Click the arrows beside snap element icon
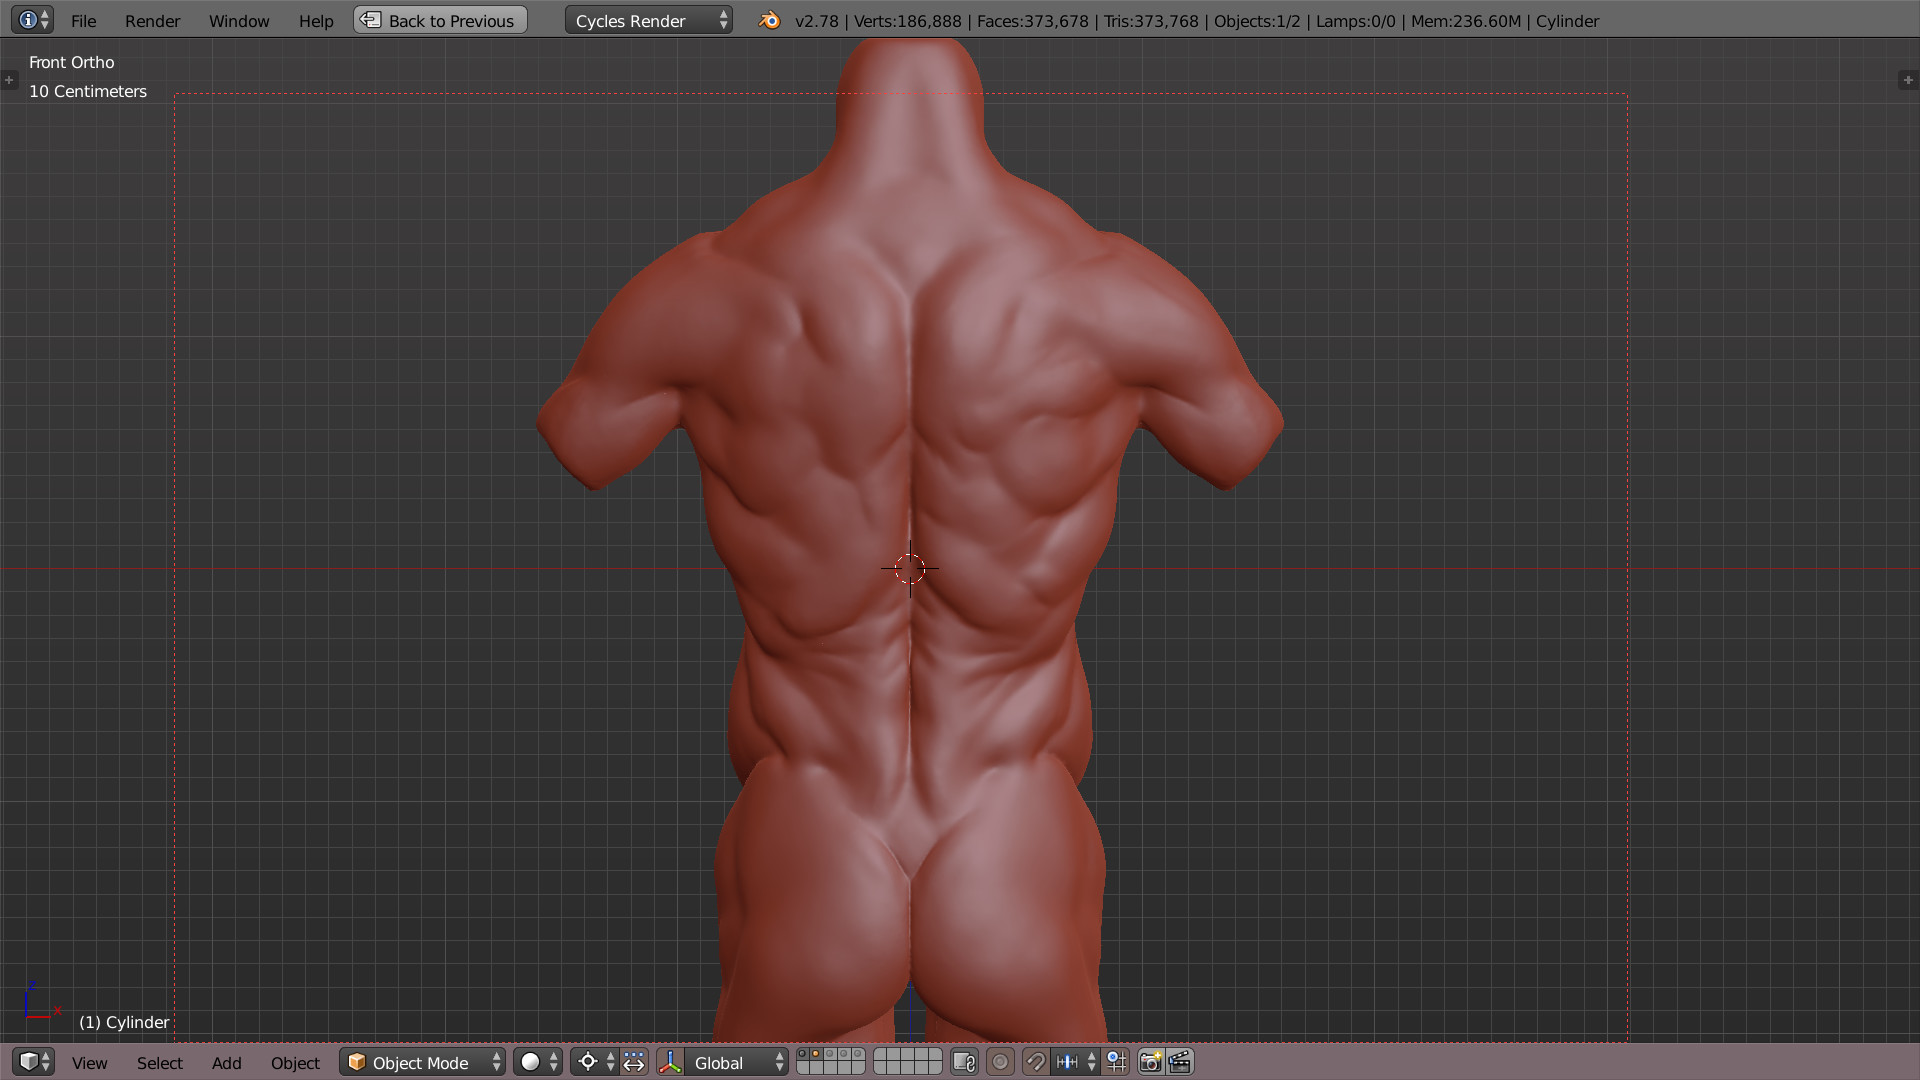The image size is (1920, 1080). (x=1091, y=1062)
